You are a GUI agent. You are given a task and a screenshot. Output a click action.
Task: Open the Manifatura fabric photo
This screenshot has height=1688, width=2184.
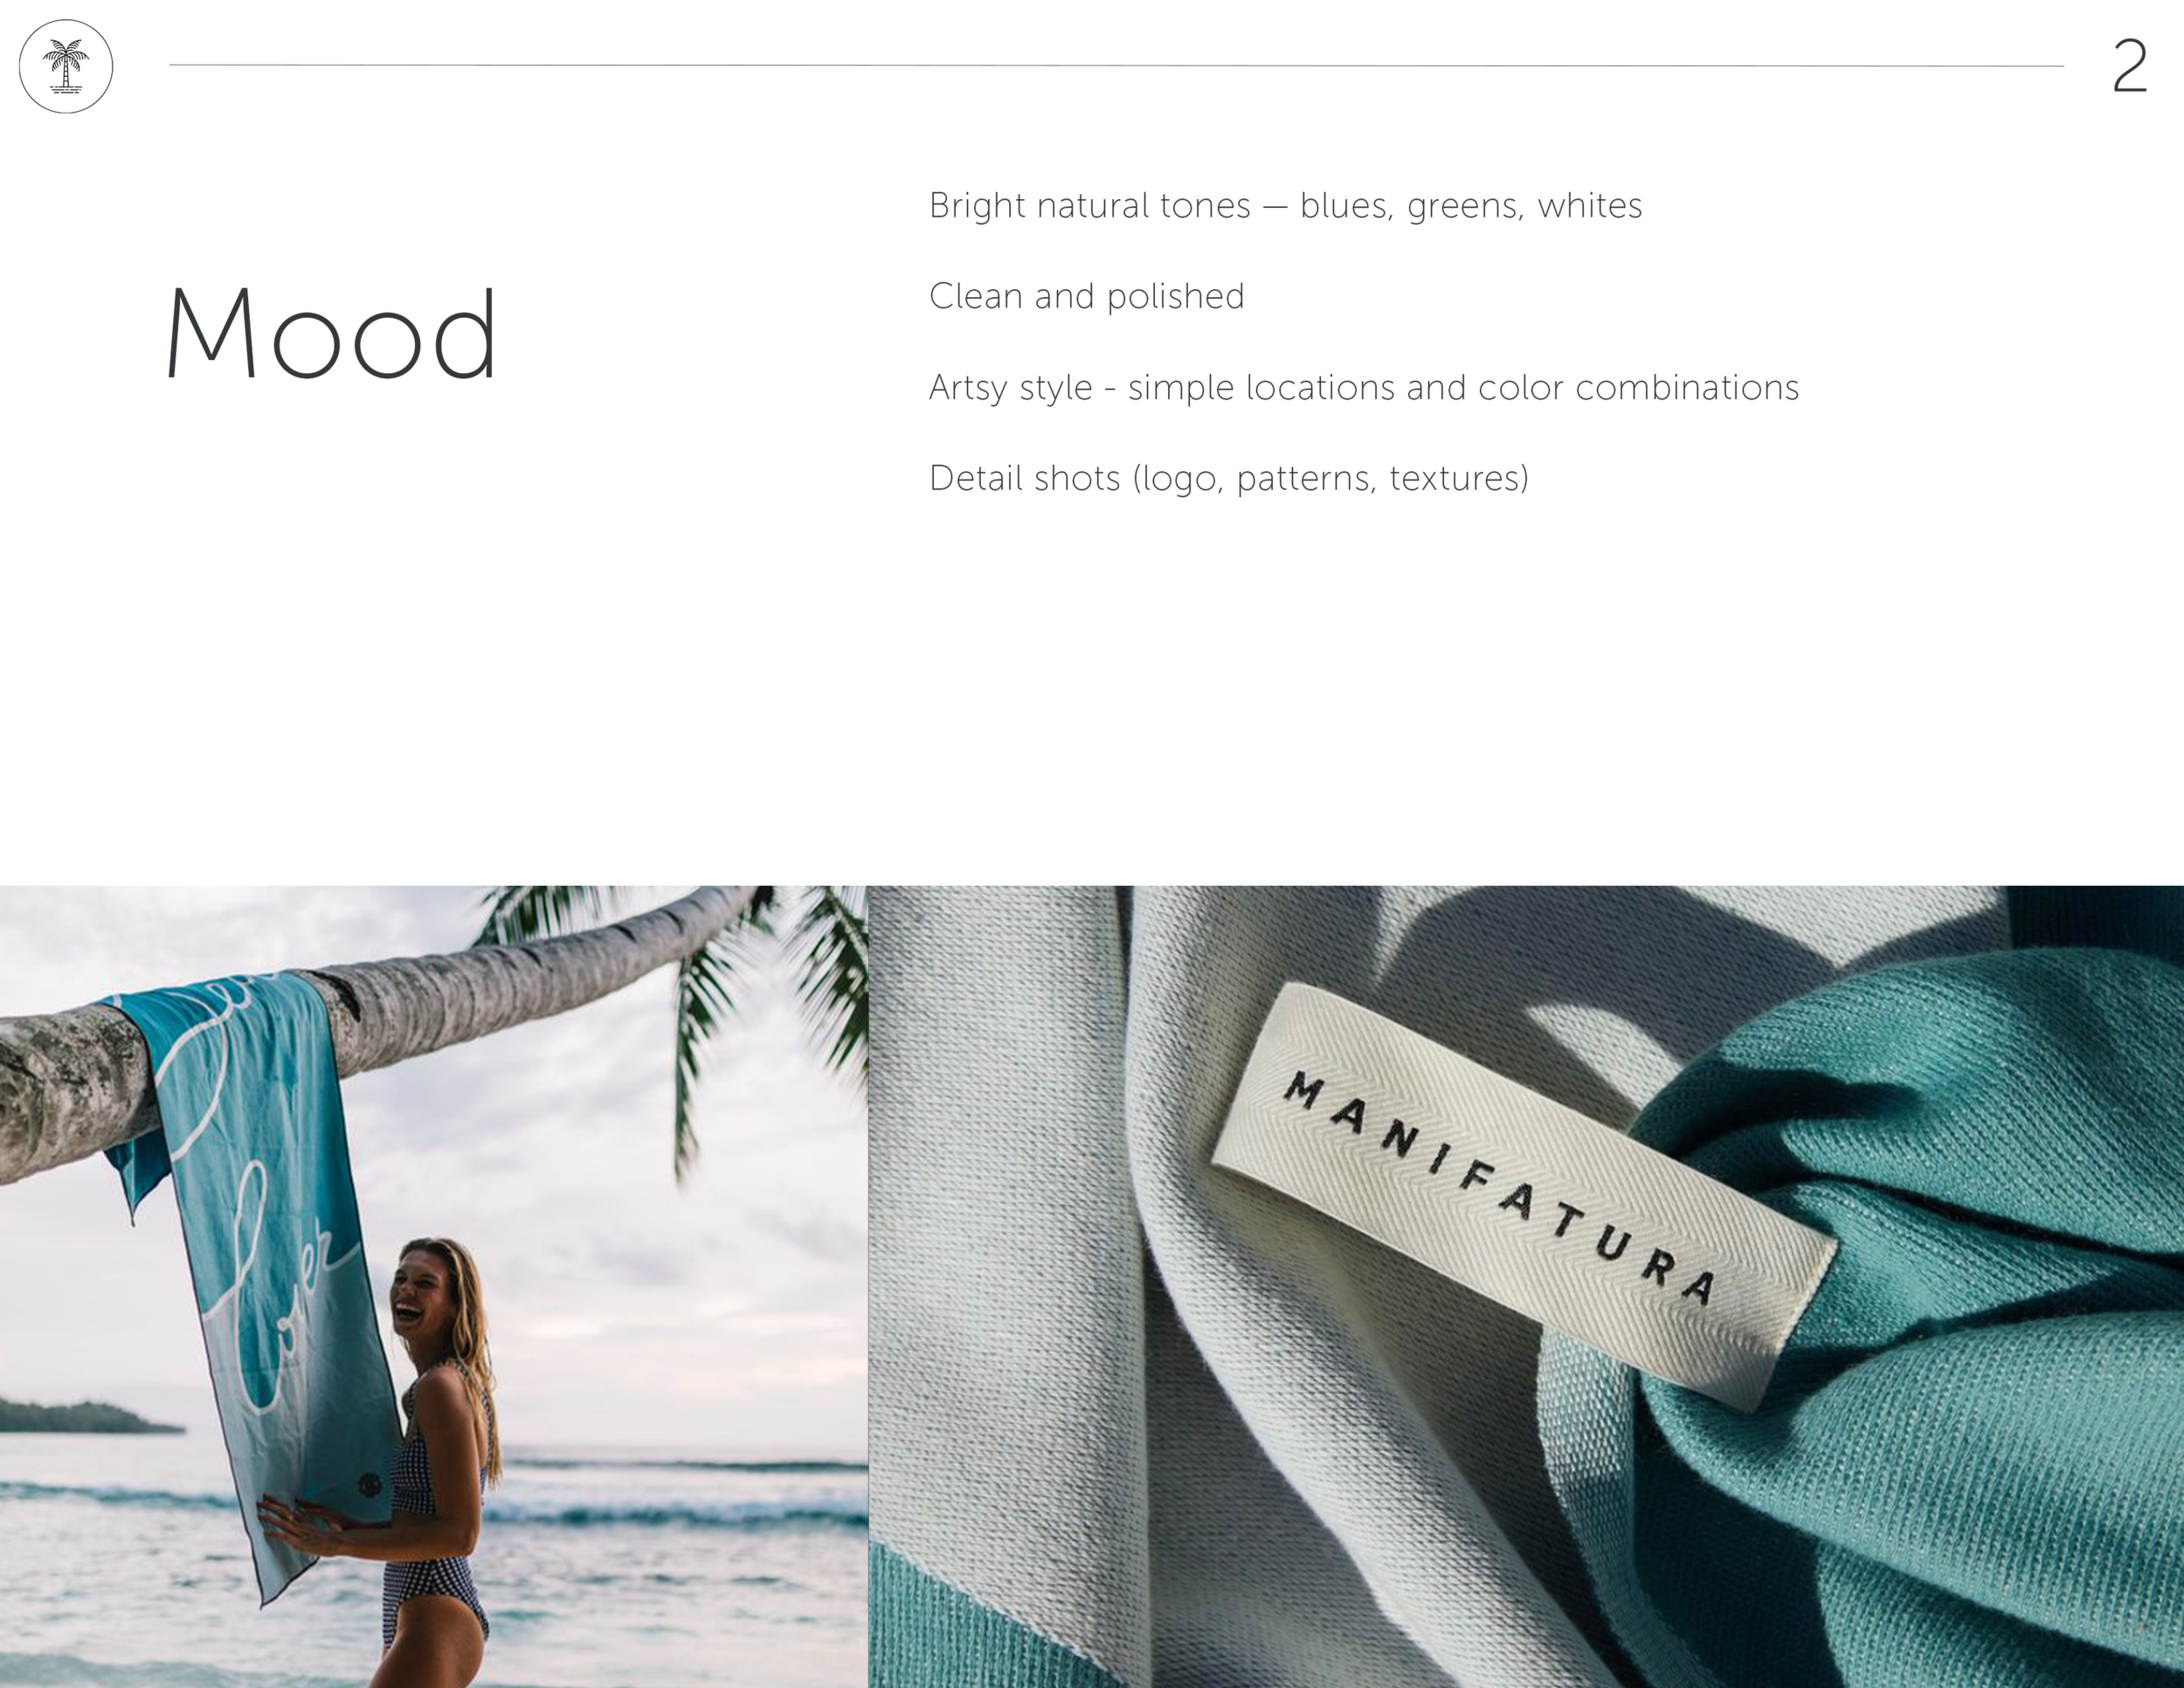[1526, 1286]
